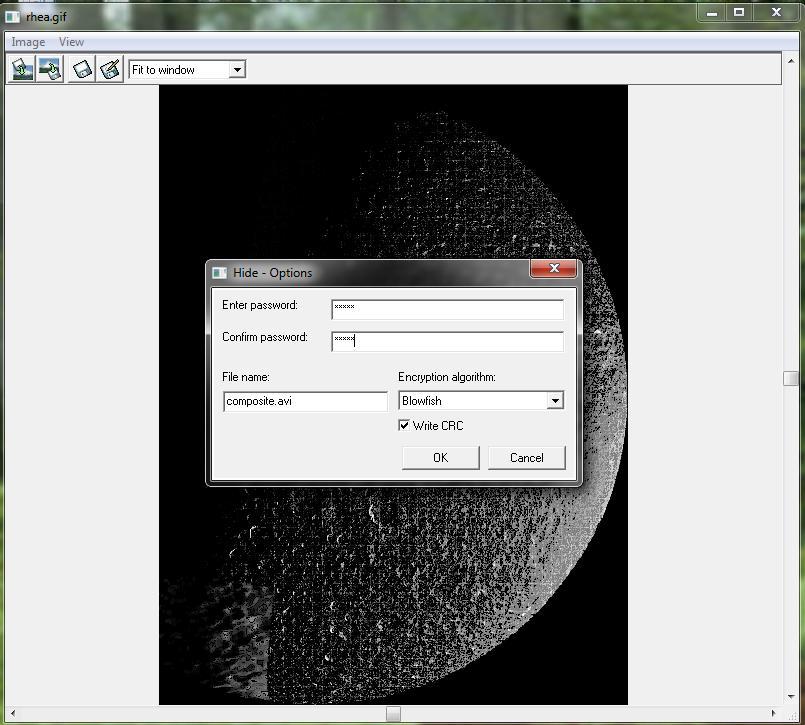Viewport: 805px width, 725px height.
Task: Click the File name field containing composite.avi
Action: click(x=305, y=401)
